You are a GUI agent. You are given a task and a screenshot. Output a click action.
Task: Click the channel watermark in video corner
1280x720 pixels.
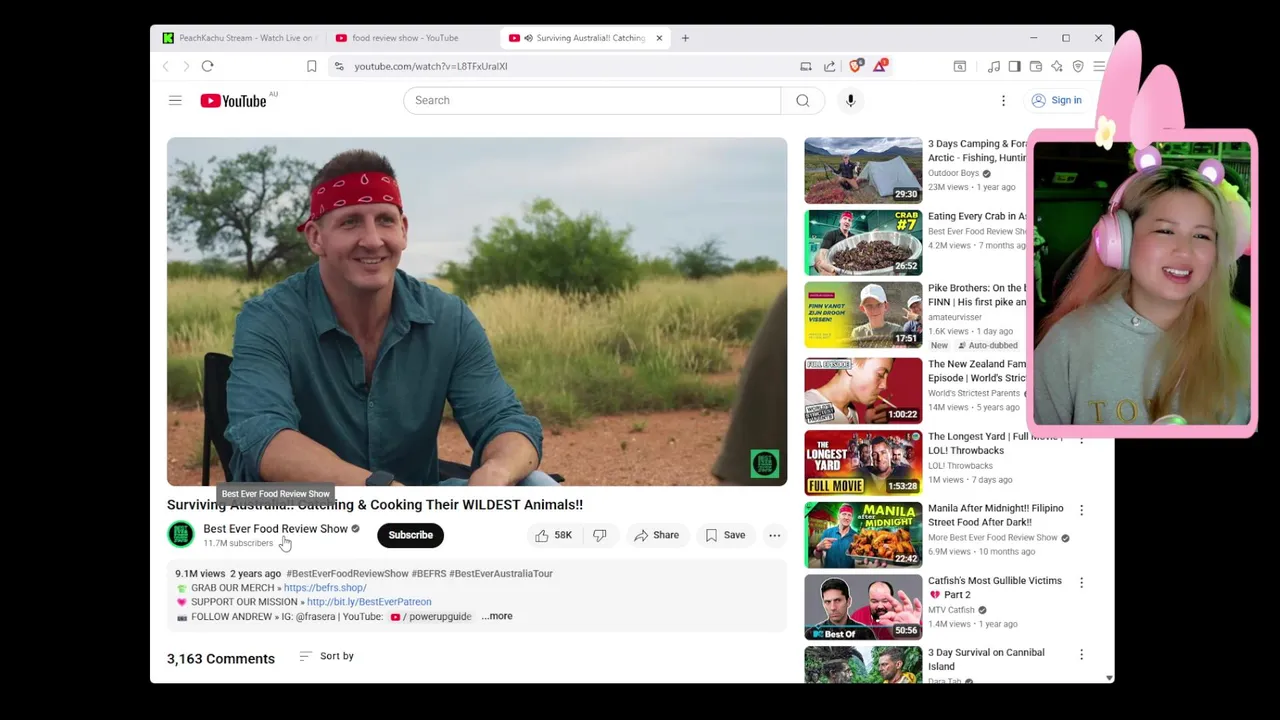(x=764, y=463)
